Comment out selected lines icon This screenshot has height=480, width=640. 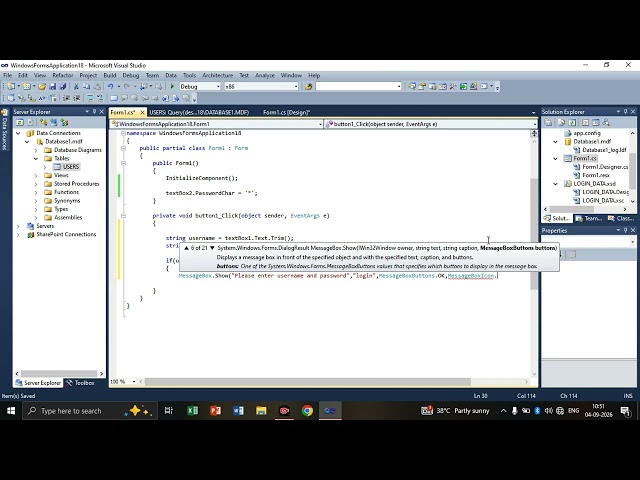click(90, 98)
